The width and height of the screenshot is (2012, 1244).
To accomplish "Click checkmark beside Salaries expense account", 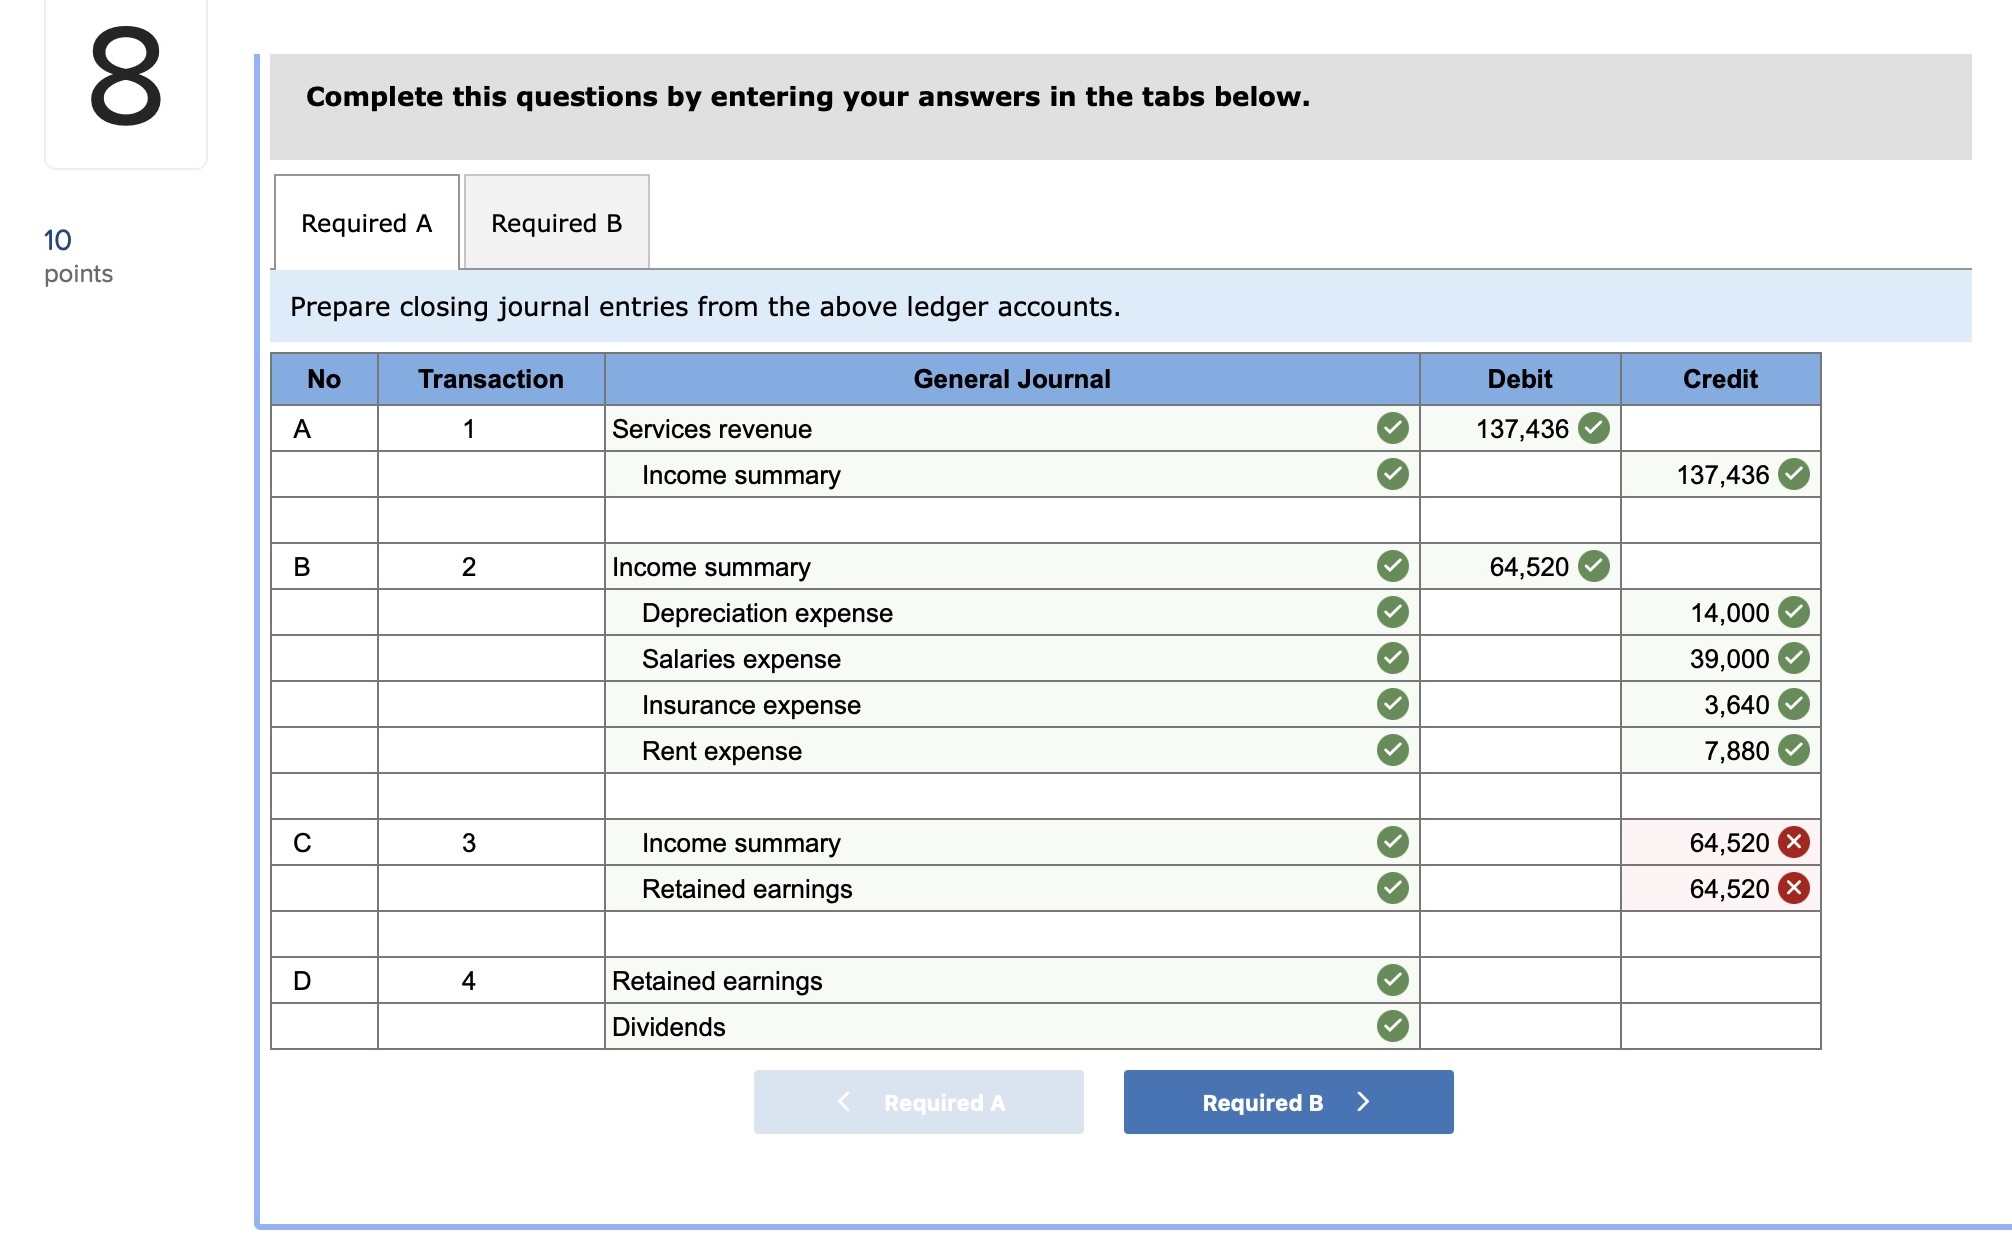I will pyautogui.click(x=1392, y=658).
